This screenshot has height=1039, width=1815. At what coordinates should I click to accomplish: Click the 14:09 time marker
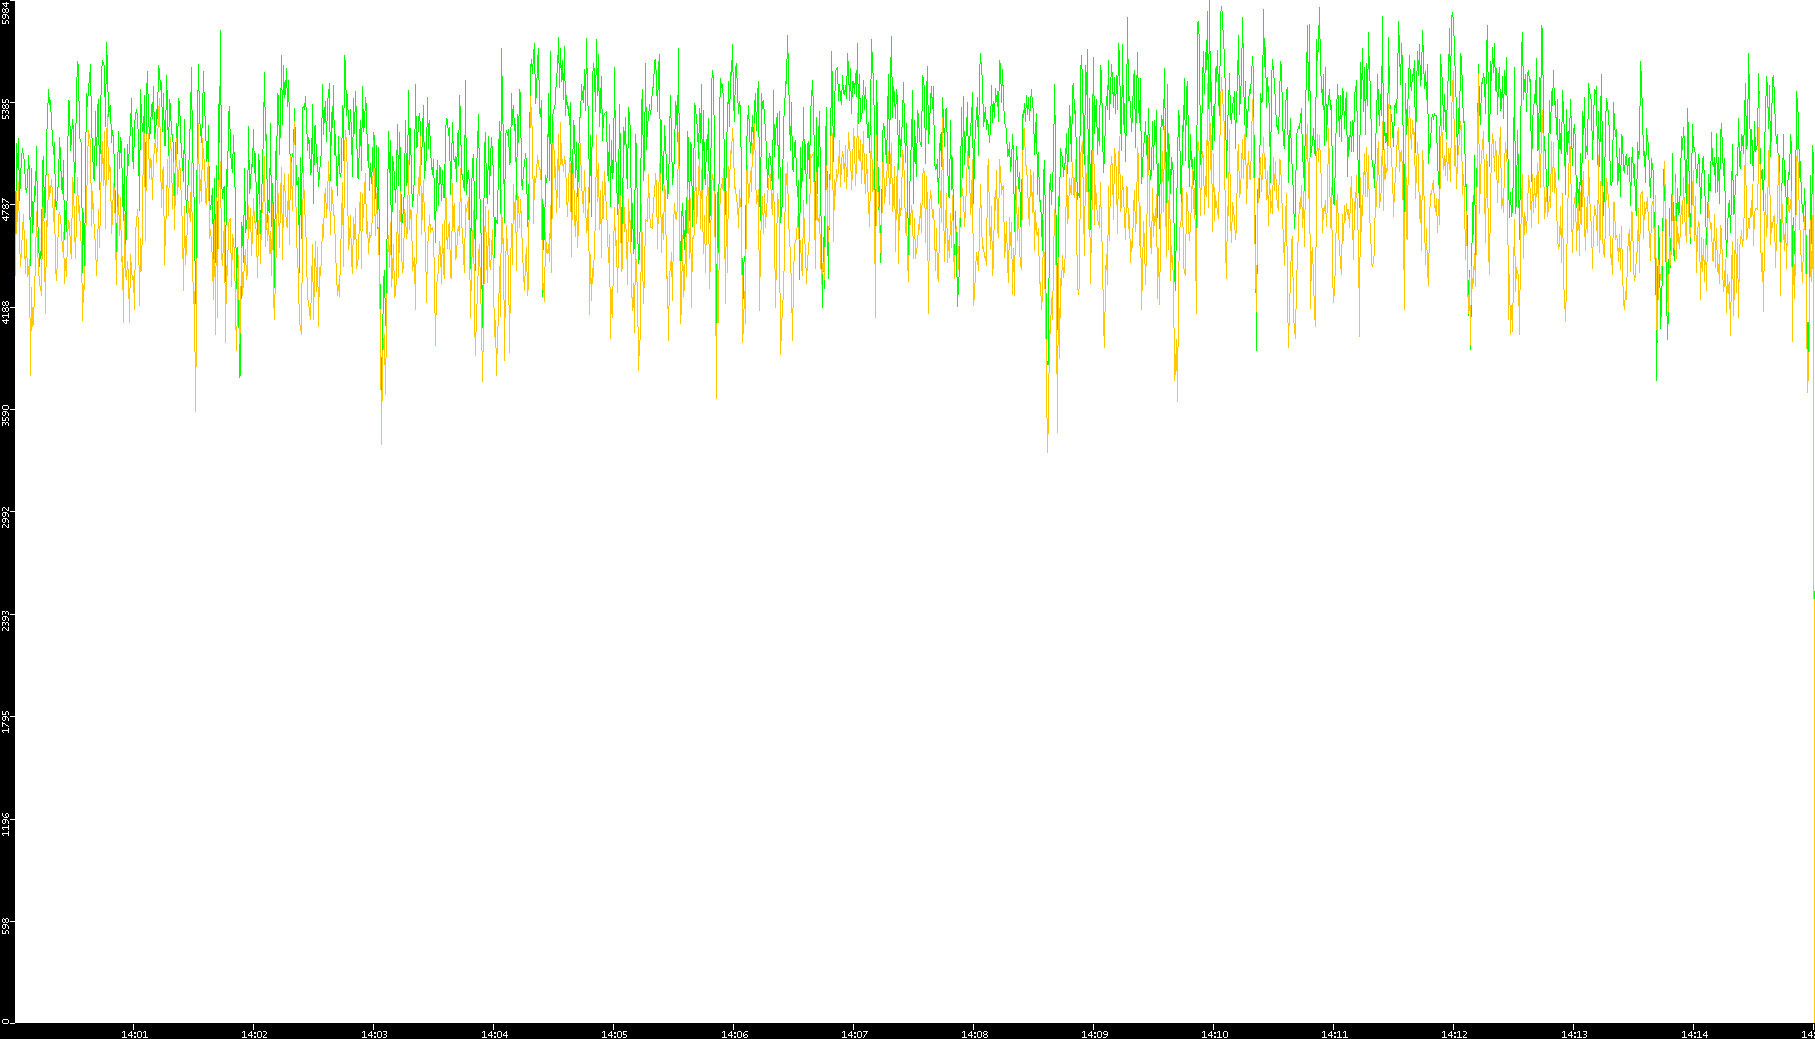pos(1094,1034)
